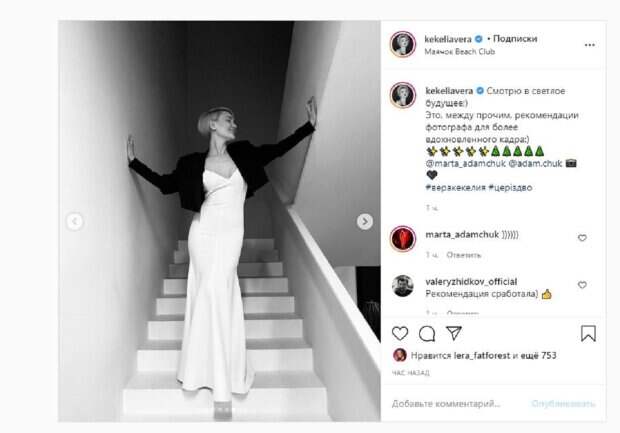620x433 pixels.
Task: Like valeryzhidkov_official's comment
Action: (x=582, y=285)
